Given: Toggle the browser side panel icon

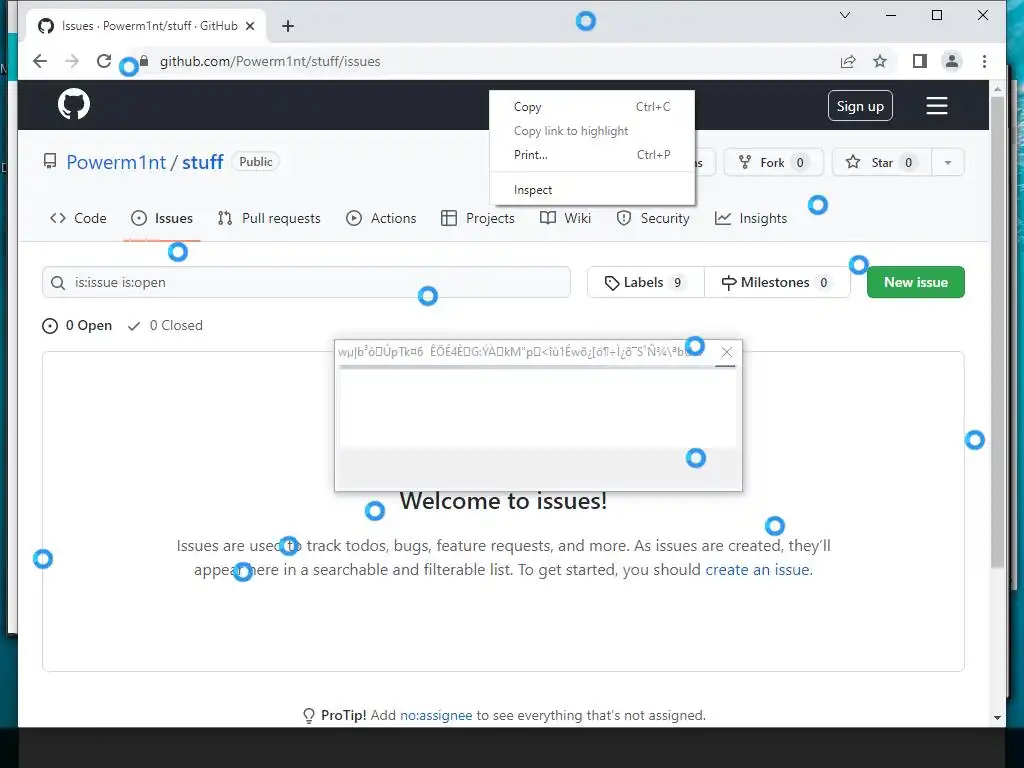Looking at the screenshot, I should (x=920, y=61).
